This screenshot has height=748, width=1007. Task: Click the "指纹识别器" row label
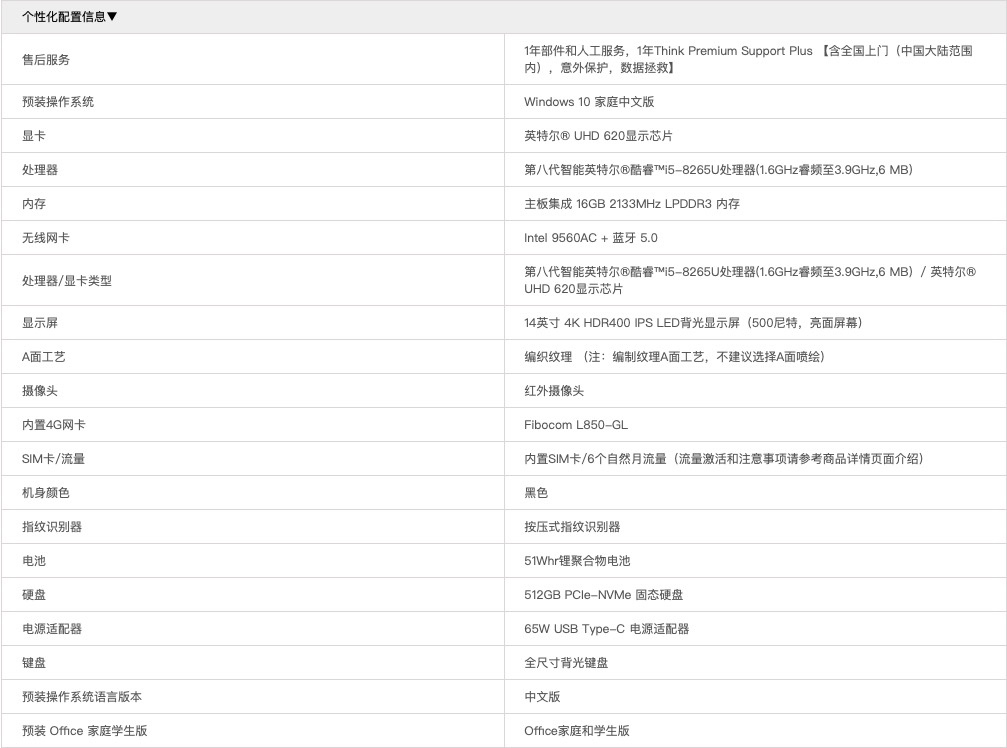52,526
